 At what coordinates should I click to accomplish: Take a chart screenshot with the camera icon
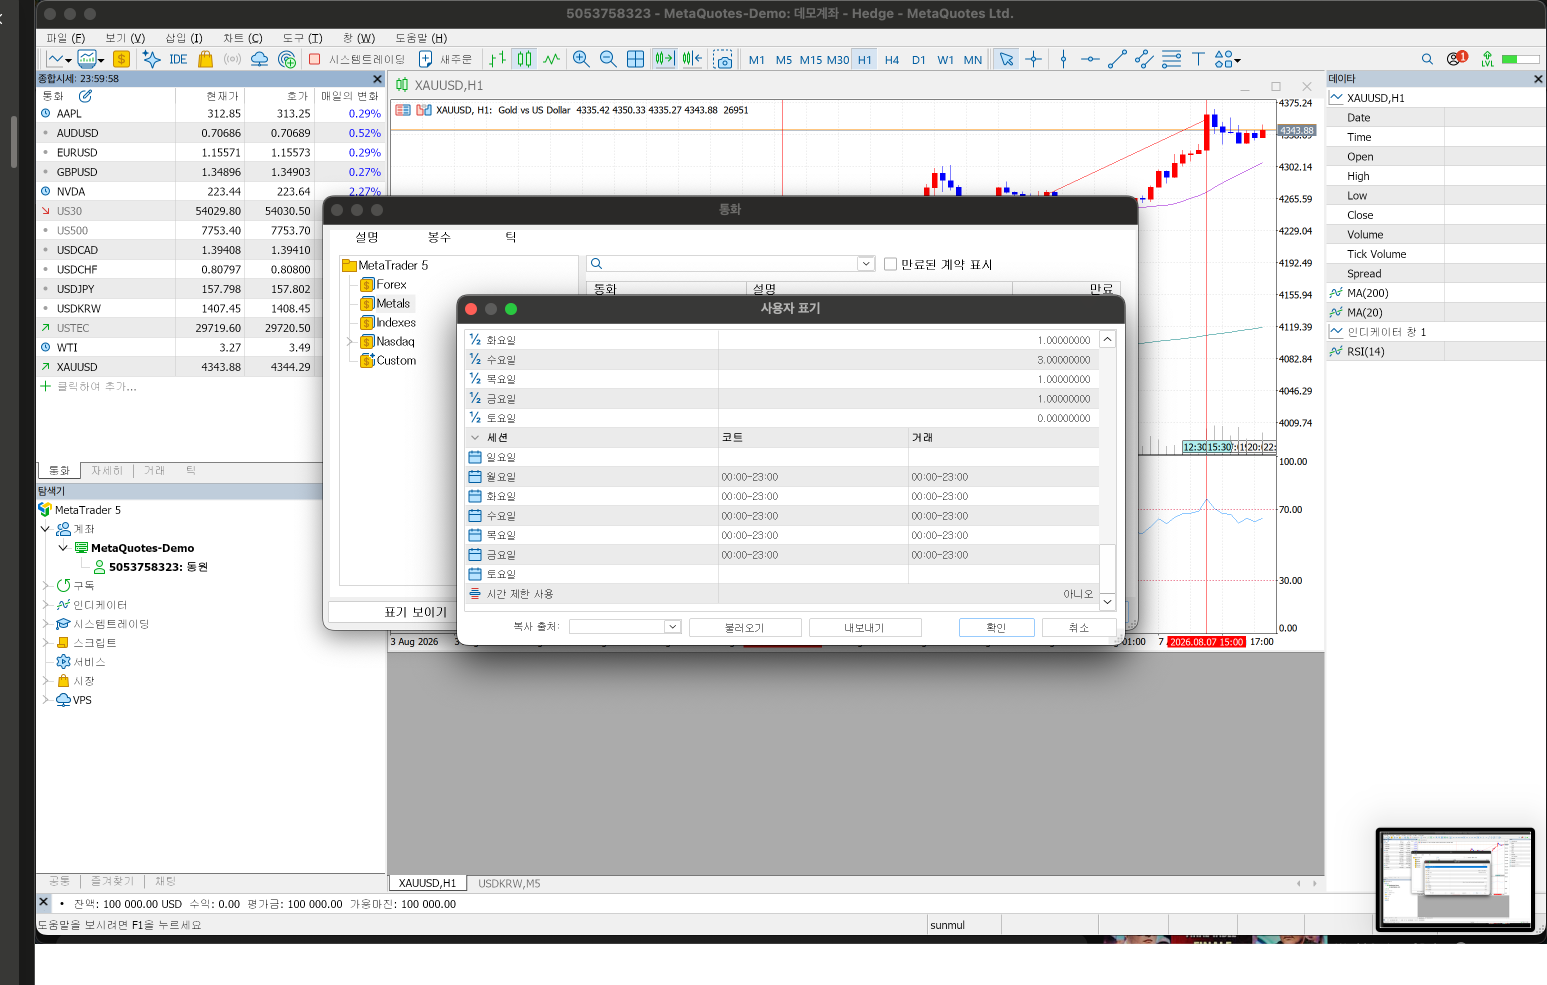pyautogui.click(x=723, y=60)
